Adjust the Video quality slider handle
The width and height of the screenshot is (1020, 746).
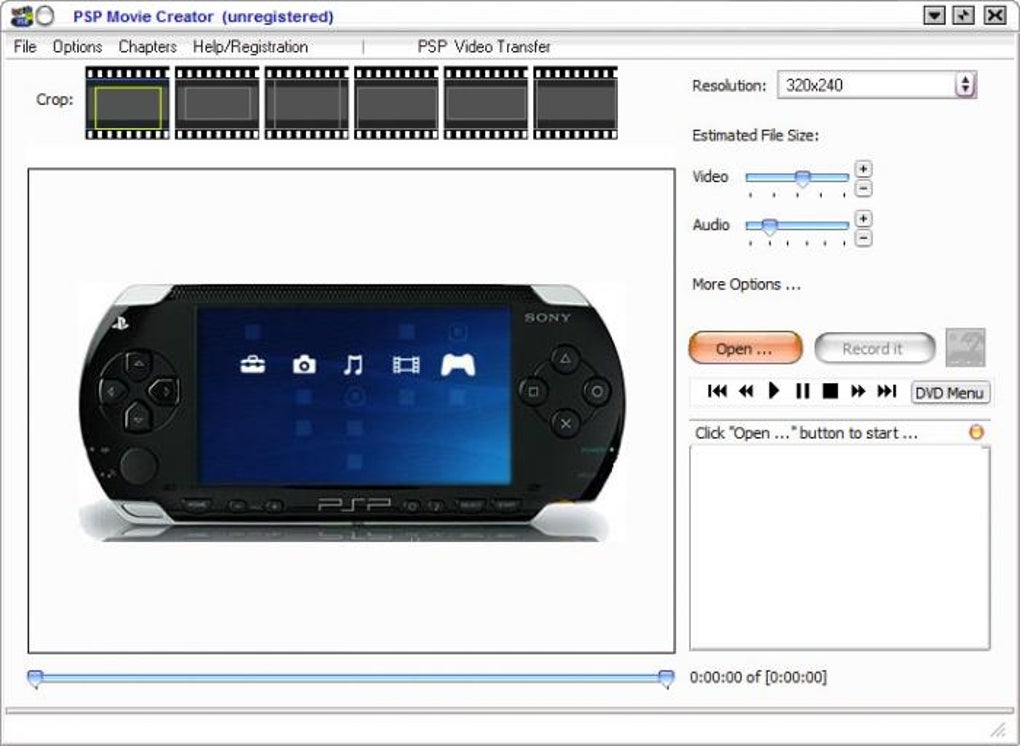click(803, 179)
